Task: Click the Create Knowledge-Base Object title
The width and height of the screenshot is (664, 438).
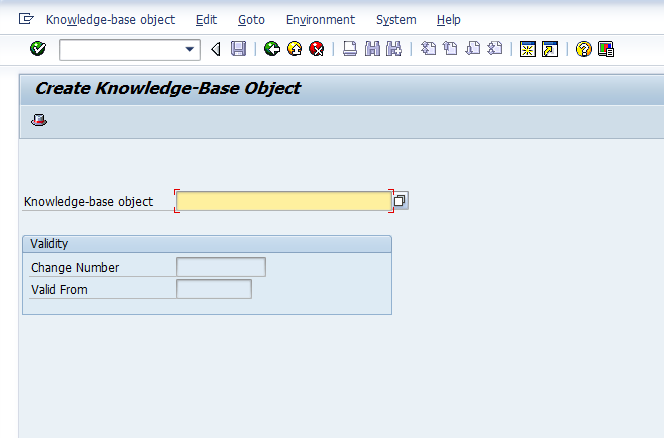Action: [168, 88]
